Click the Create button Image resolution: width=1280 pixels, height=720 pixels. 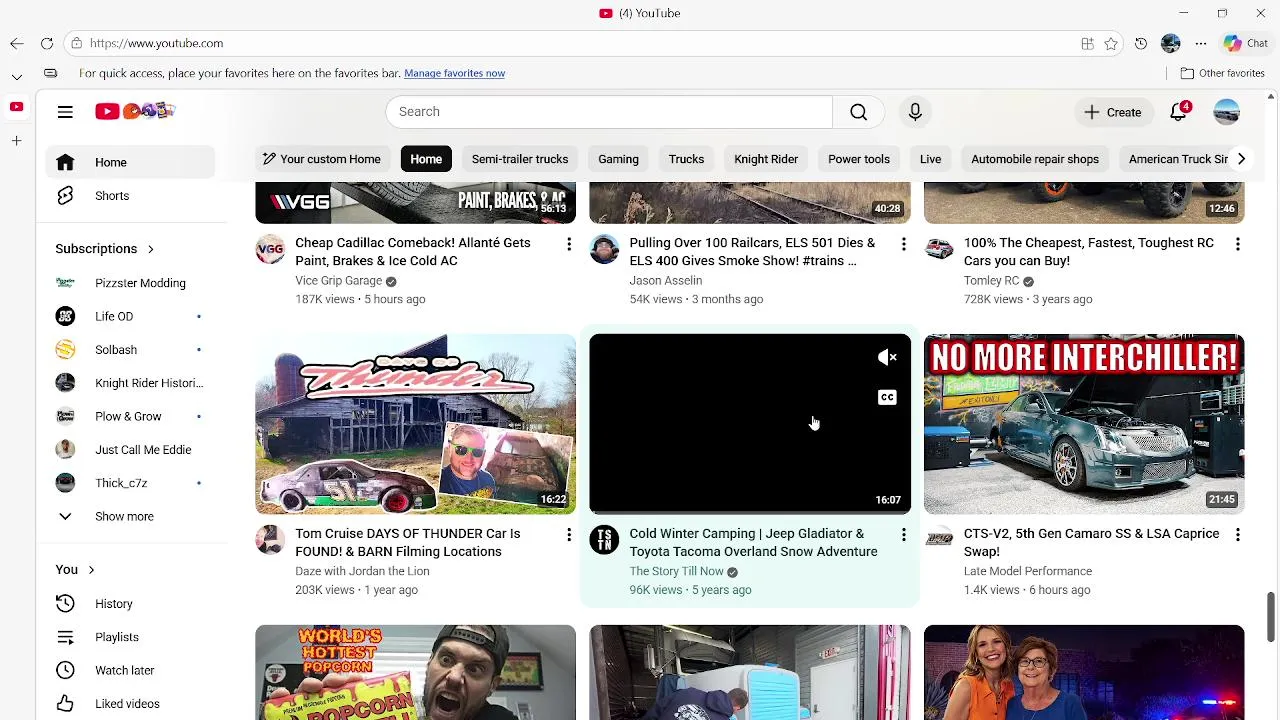pos(1113,112)
